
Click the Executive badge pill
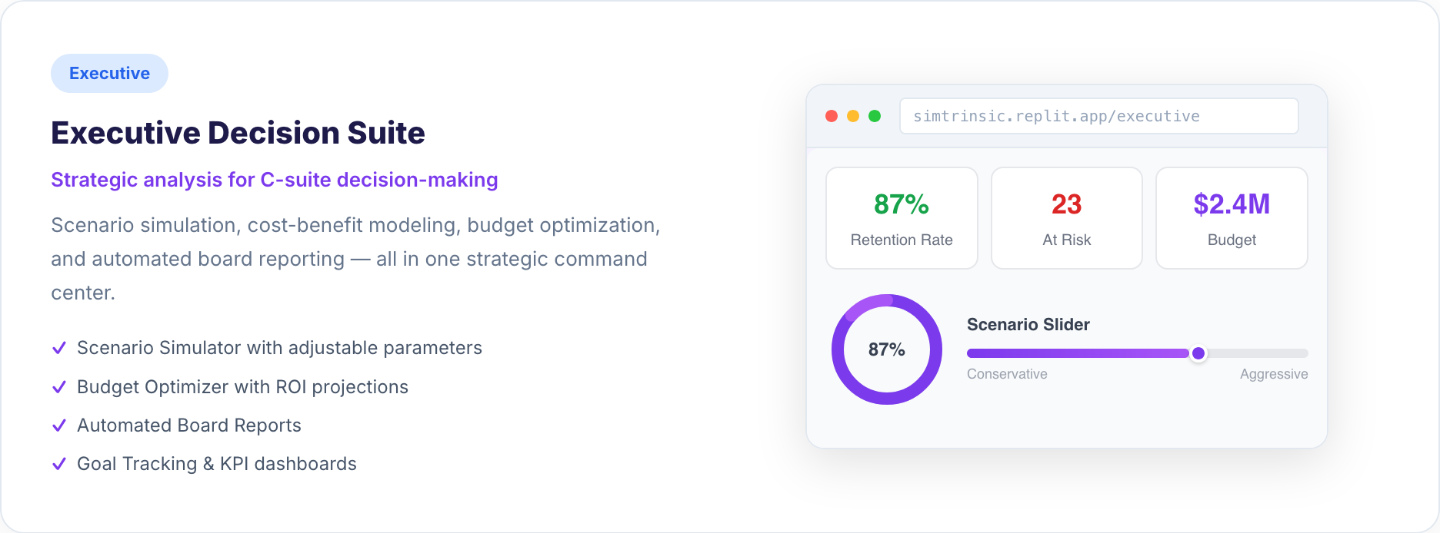(x=109, y=73)
